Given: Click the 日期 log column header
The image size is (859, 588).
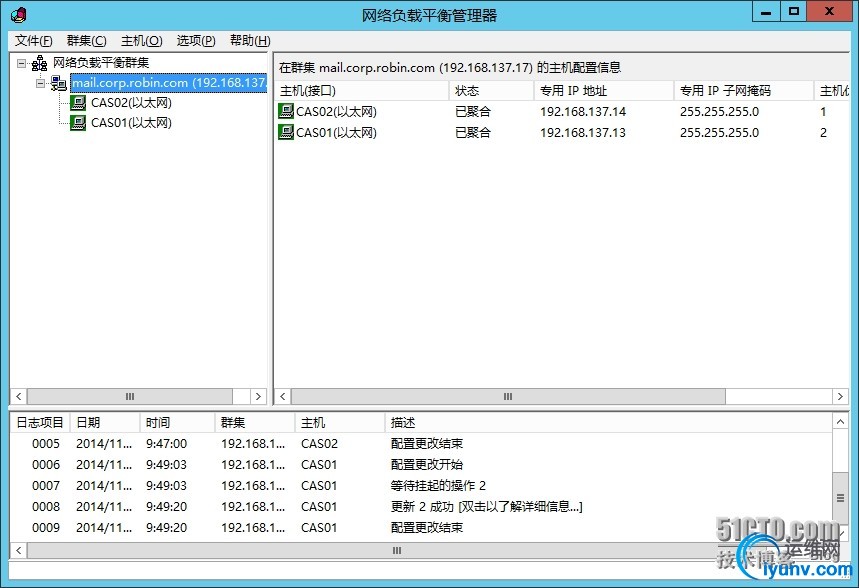Looking at the screenshot, I should pyautogui.click(x=105, y=423).
